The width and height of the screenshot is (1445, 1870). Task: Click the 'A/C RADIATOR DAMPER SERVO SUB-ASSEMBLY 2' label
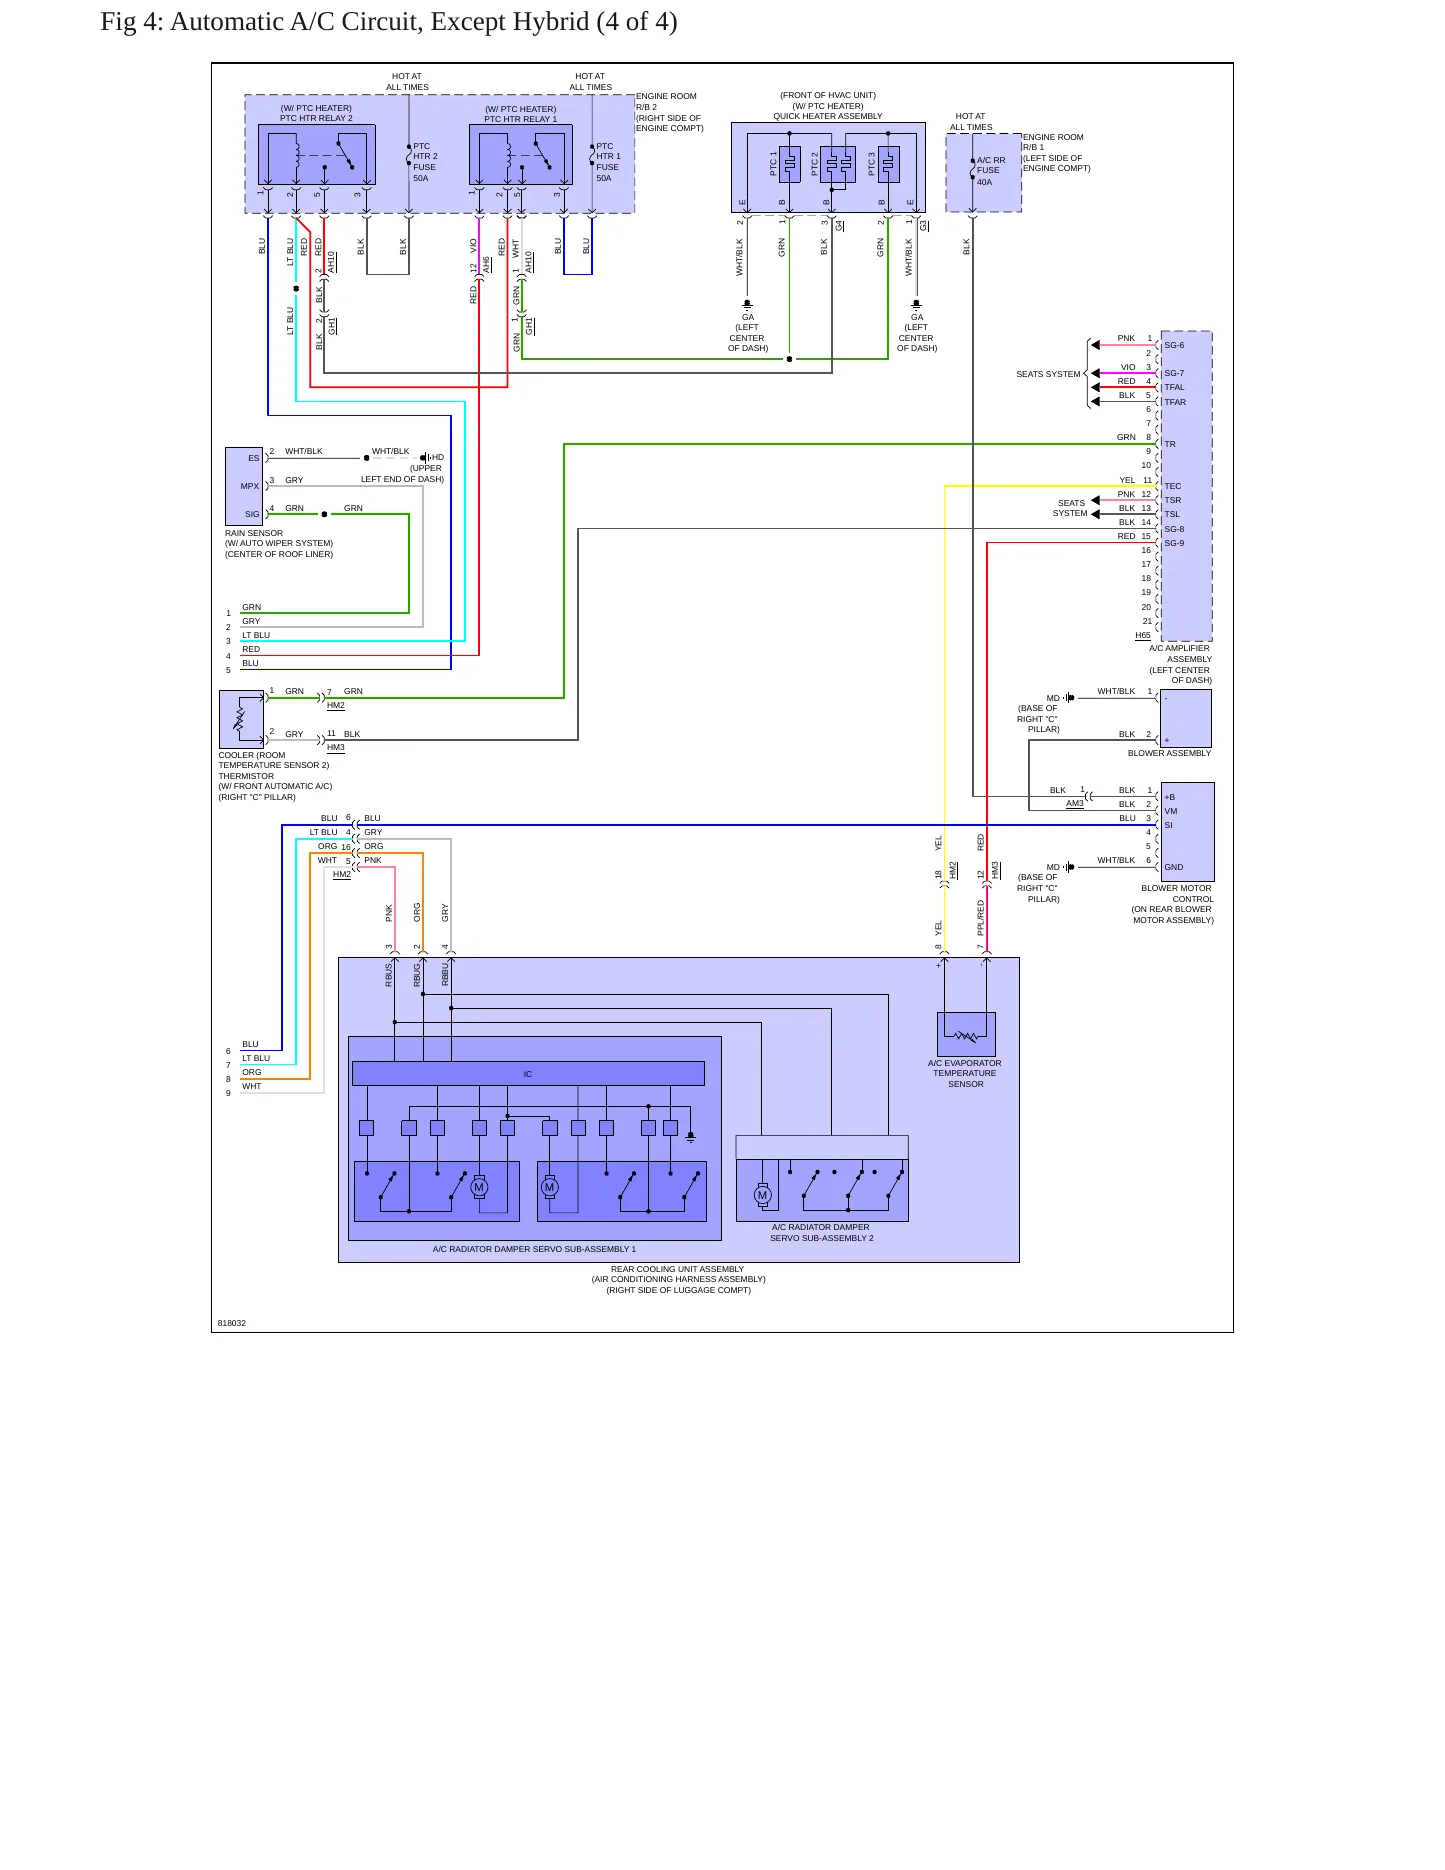point(821,1232)
